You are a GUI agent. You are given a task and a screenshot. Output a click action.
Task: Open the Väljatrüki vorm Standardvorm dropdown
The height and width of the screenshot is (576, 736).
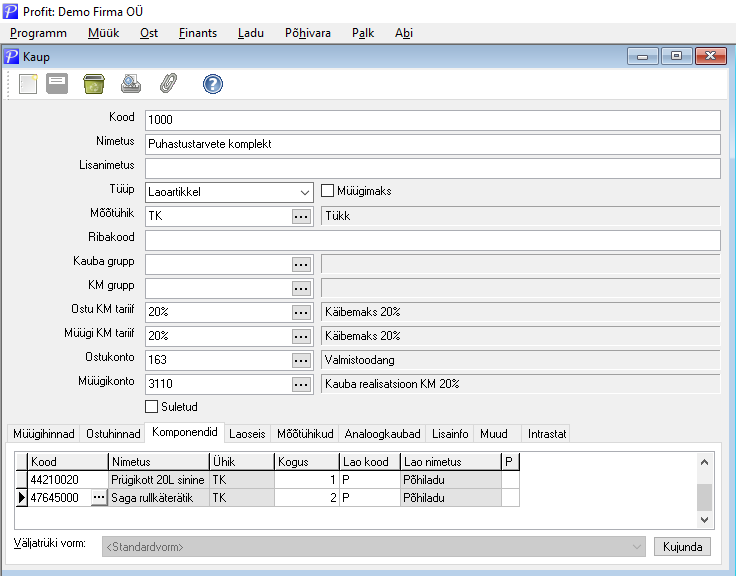pos(636,547)
